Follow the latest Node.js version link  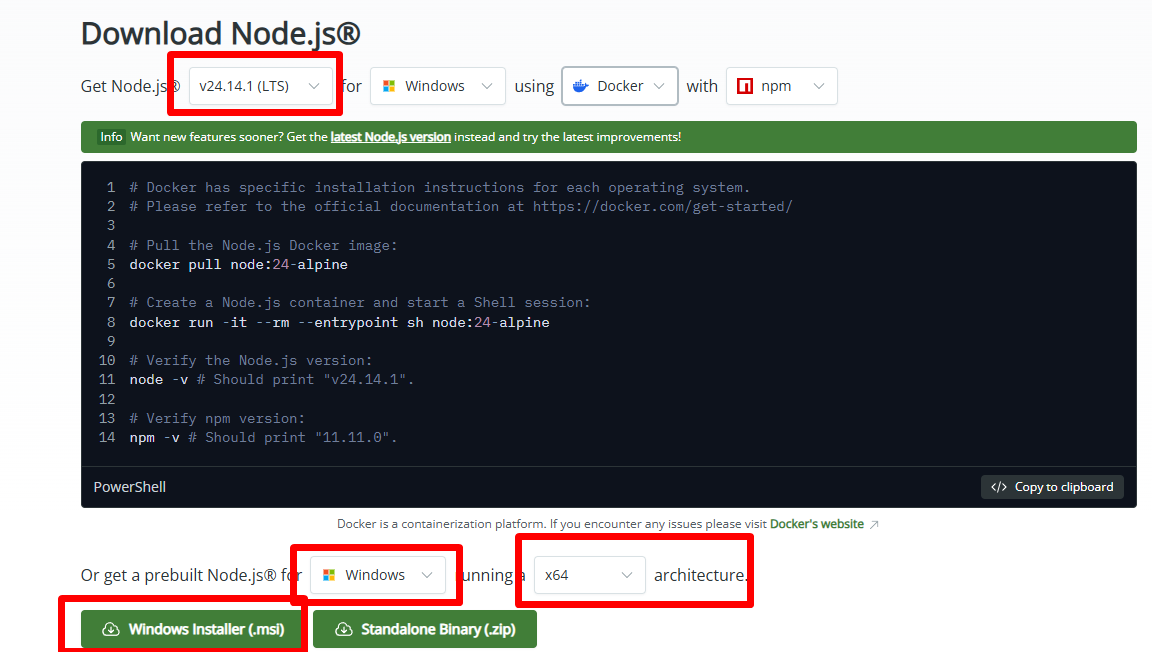(390, 137)
